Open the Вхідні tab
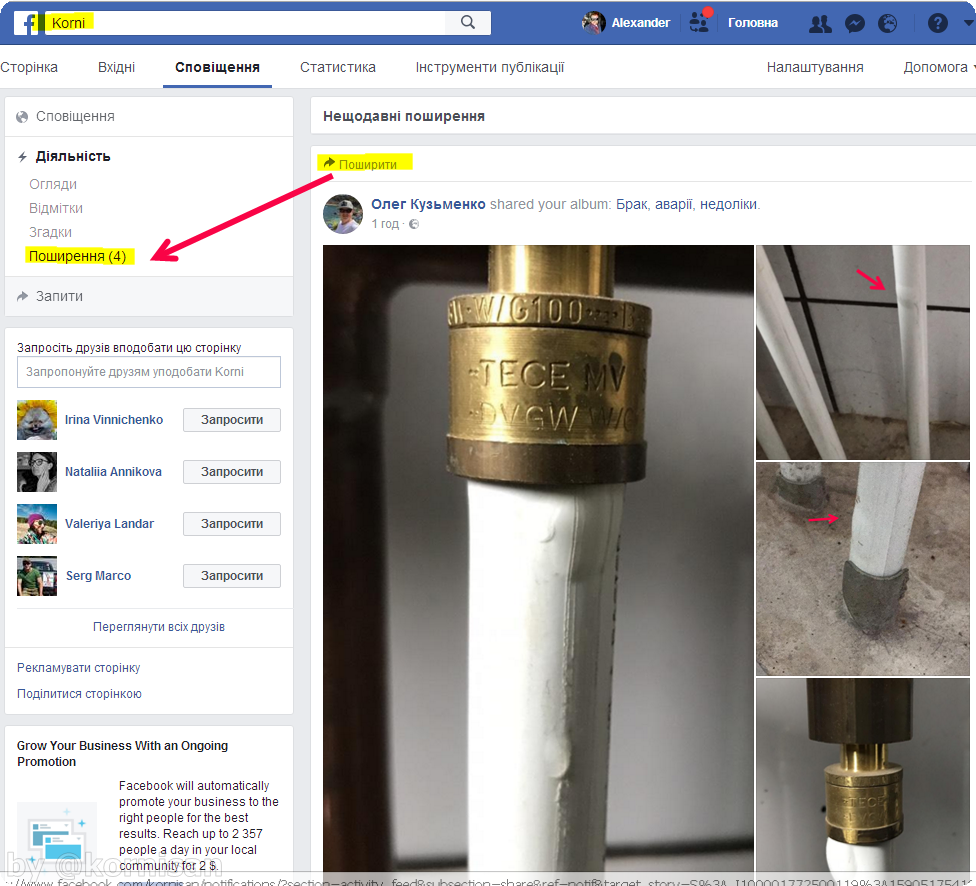 [116, 67]
